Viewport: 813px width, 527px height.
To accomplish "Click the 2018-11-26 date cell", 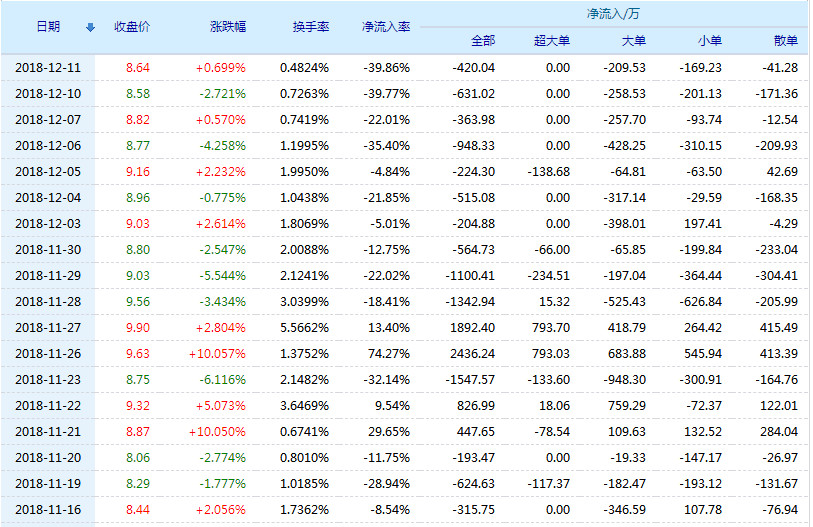I will click(48, 353).
